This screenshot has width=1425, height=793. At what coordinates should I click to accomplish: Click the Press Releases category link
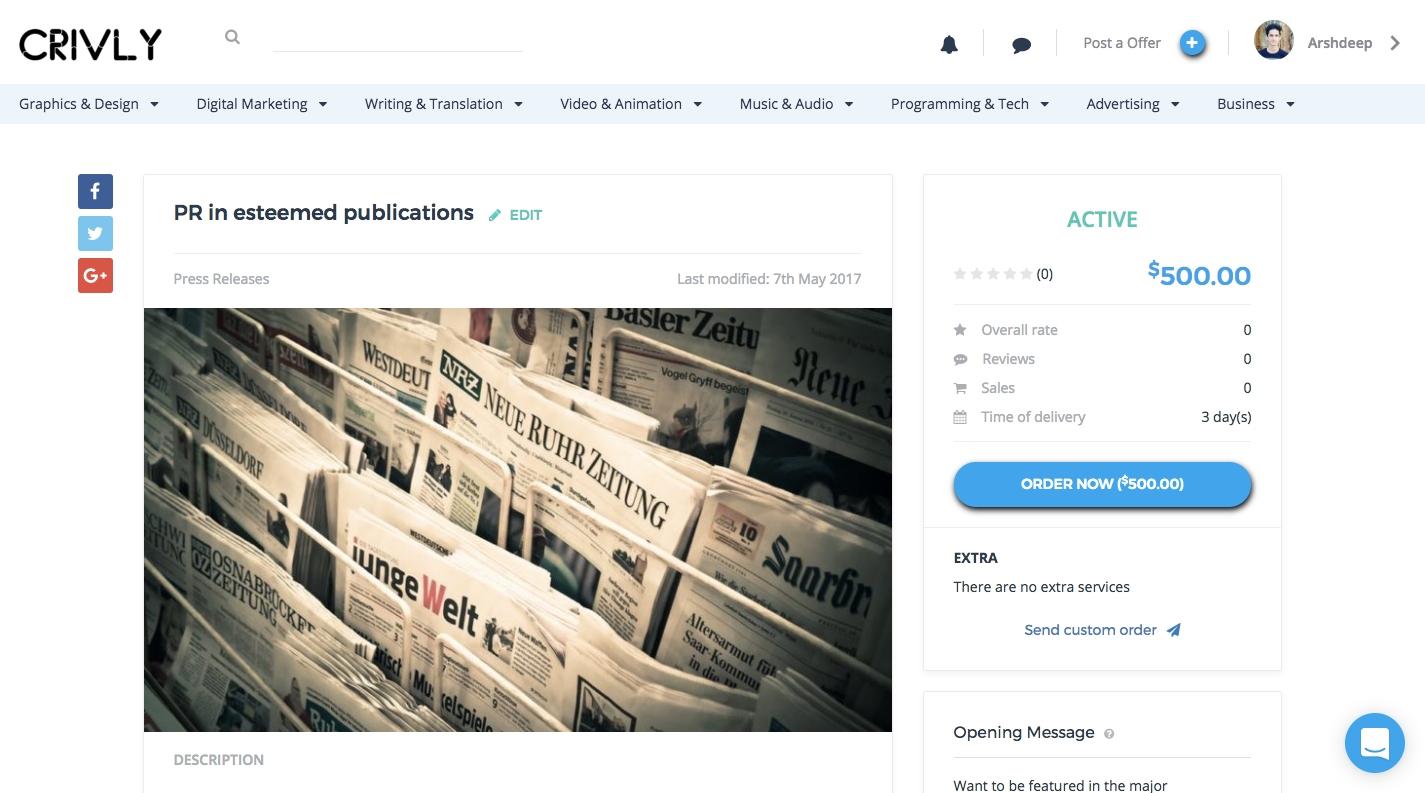(x=221, y=279)
